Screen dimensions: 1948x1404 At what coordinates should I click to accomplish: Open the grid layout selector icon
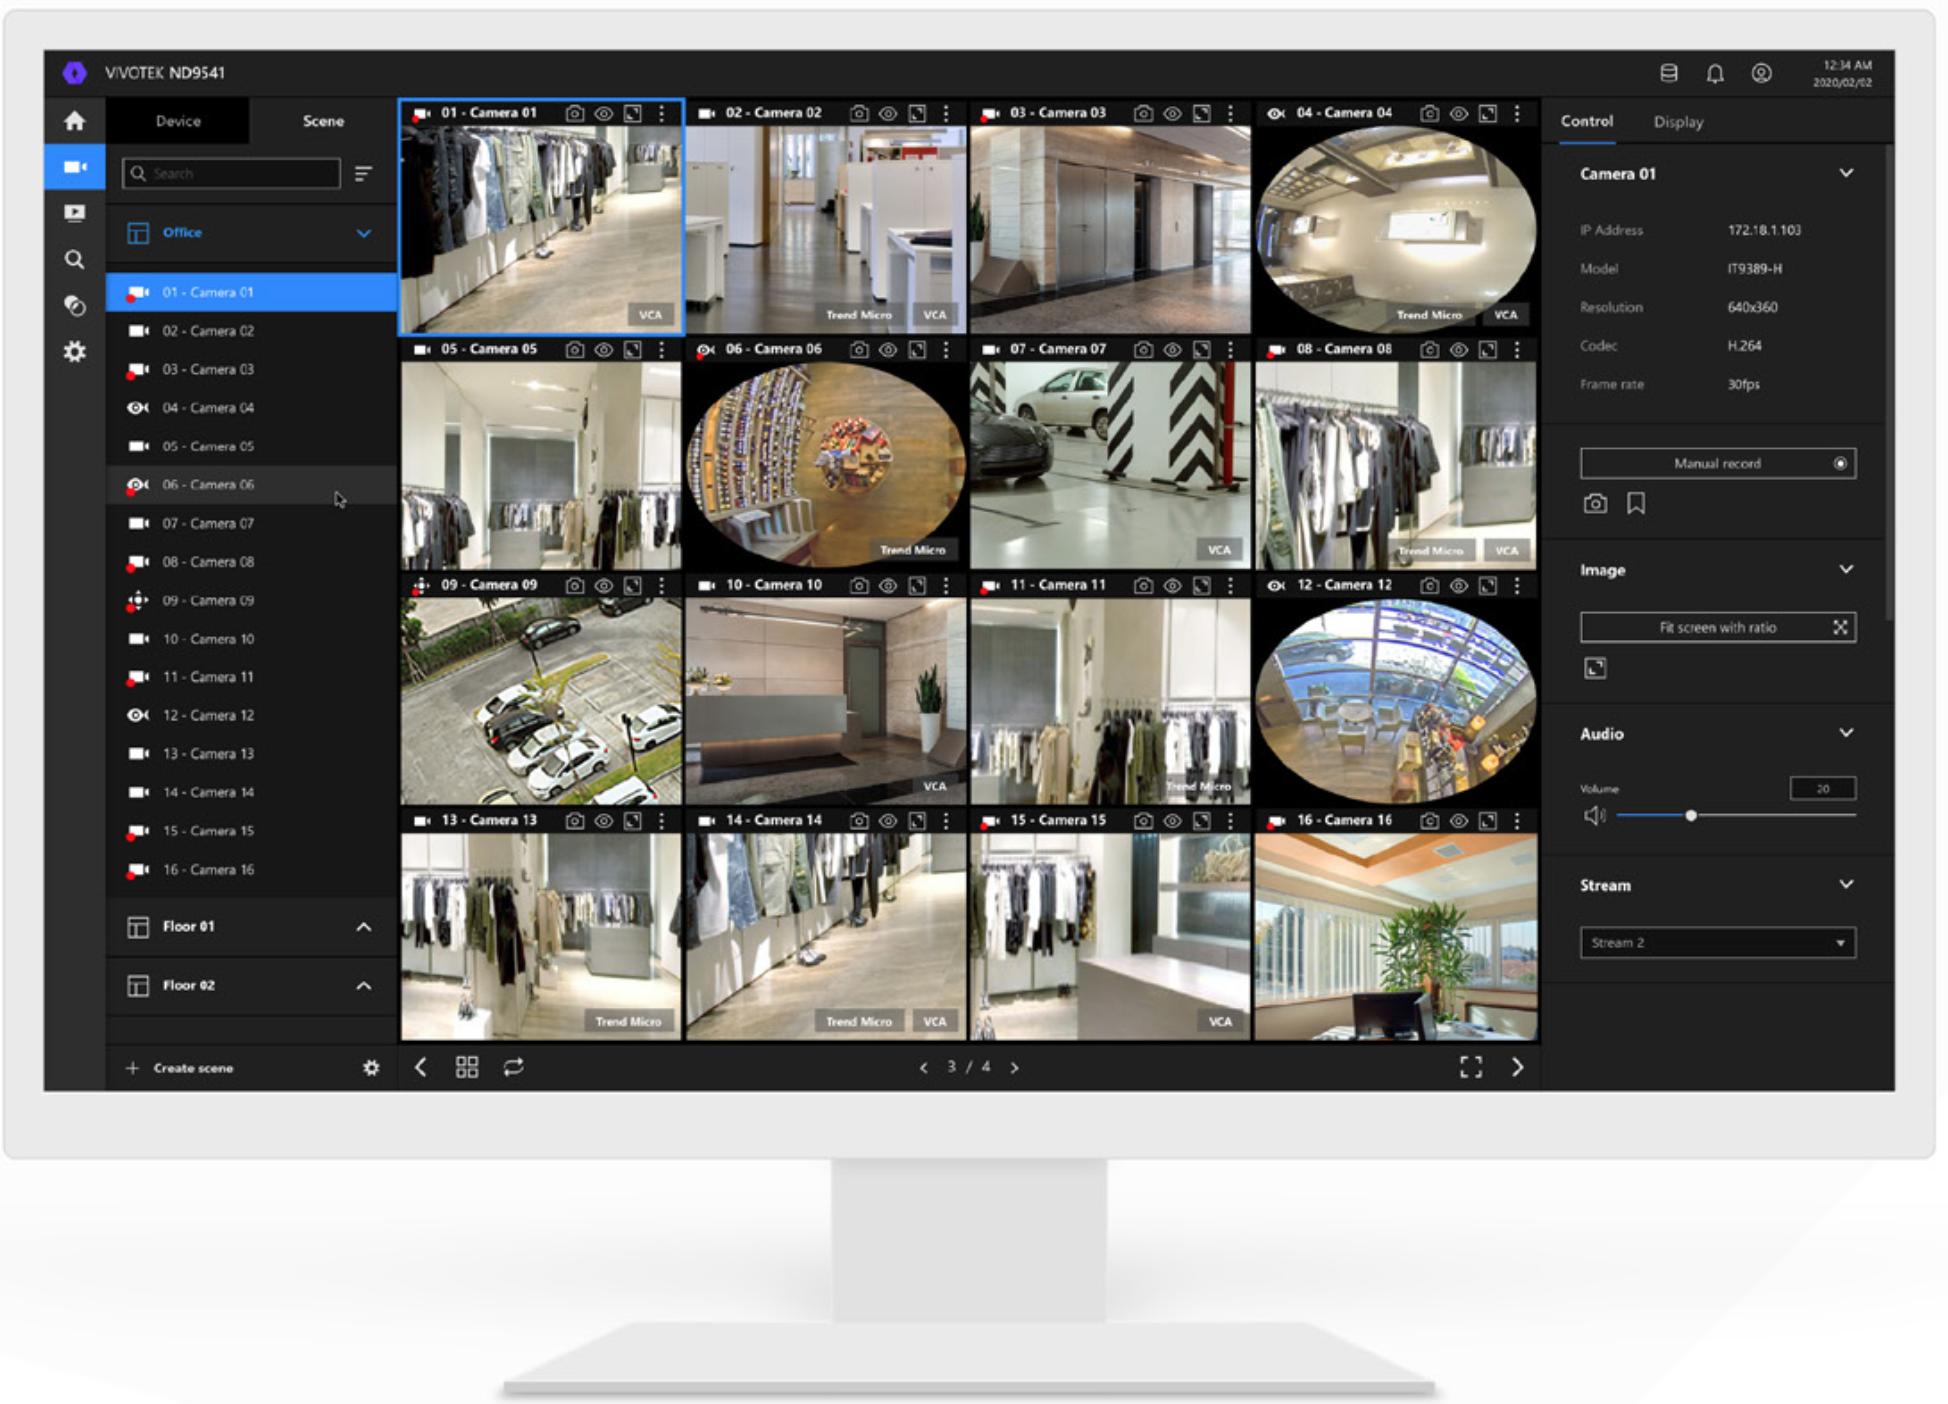click(x=467, y=1067)
